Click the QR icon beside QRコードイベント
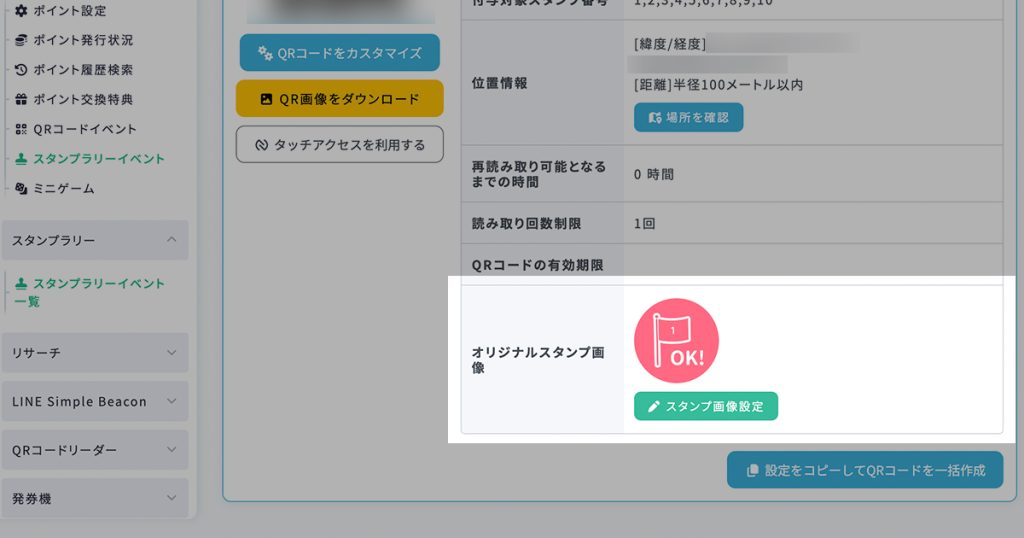This screenshot has height=538, width=1024. point(21,130)
